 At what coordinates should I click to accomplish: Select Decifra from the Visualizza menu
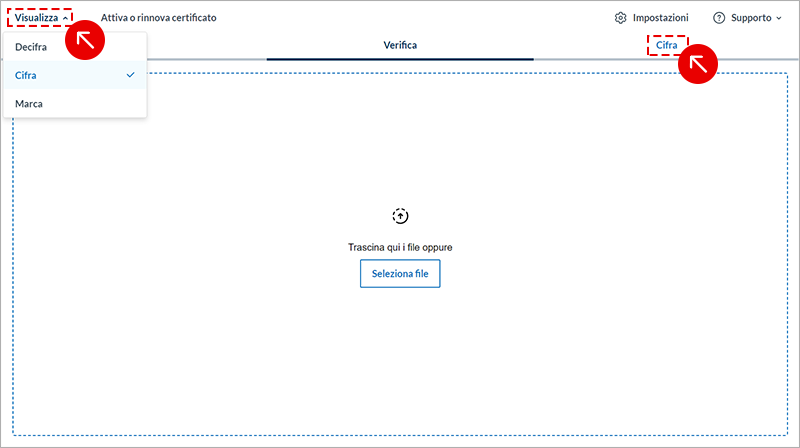click(32, 47)
